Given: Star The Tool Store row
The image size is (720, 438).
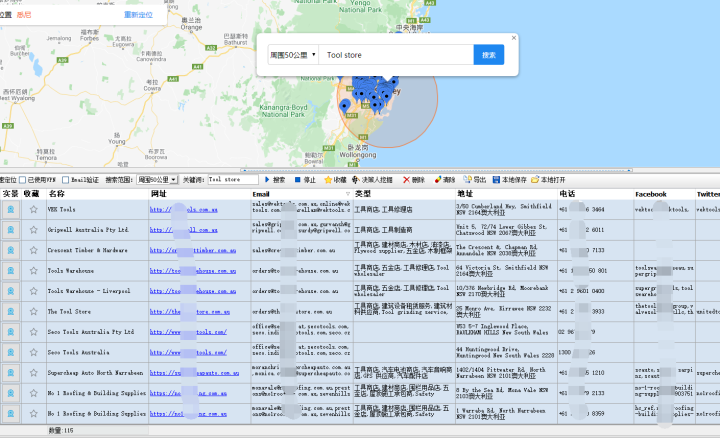Looking at the screenshot, I should tap(34, 311).
